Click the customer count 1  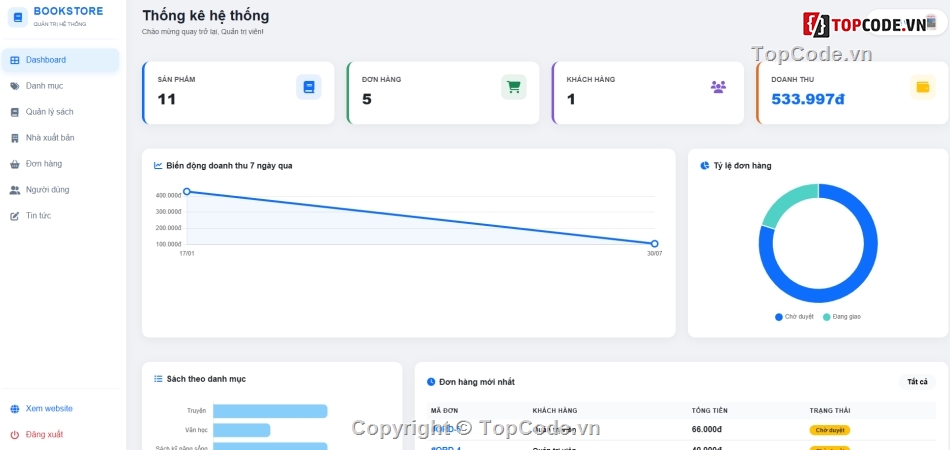571,99
